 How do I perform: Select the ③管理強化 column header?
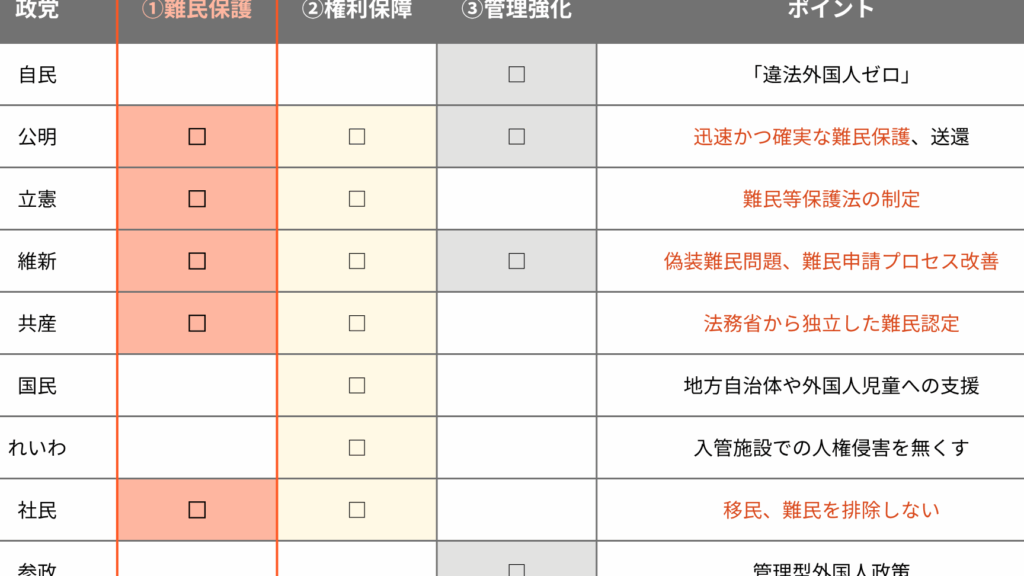pos(516,10)
